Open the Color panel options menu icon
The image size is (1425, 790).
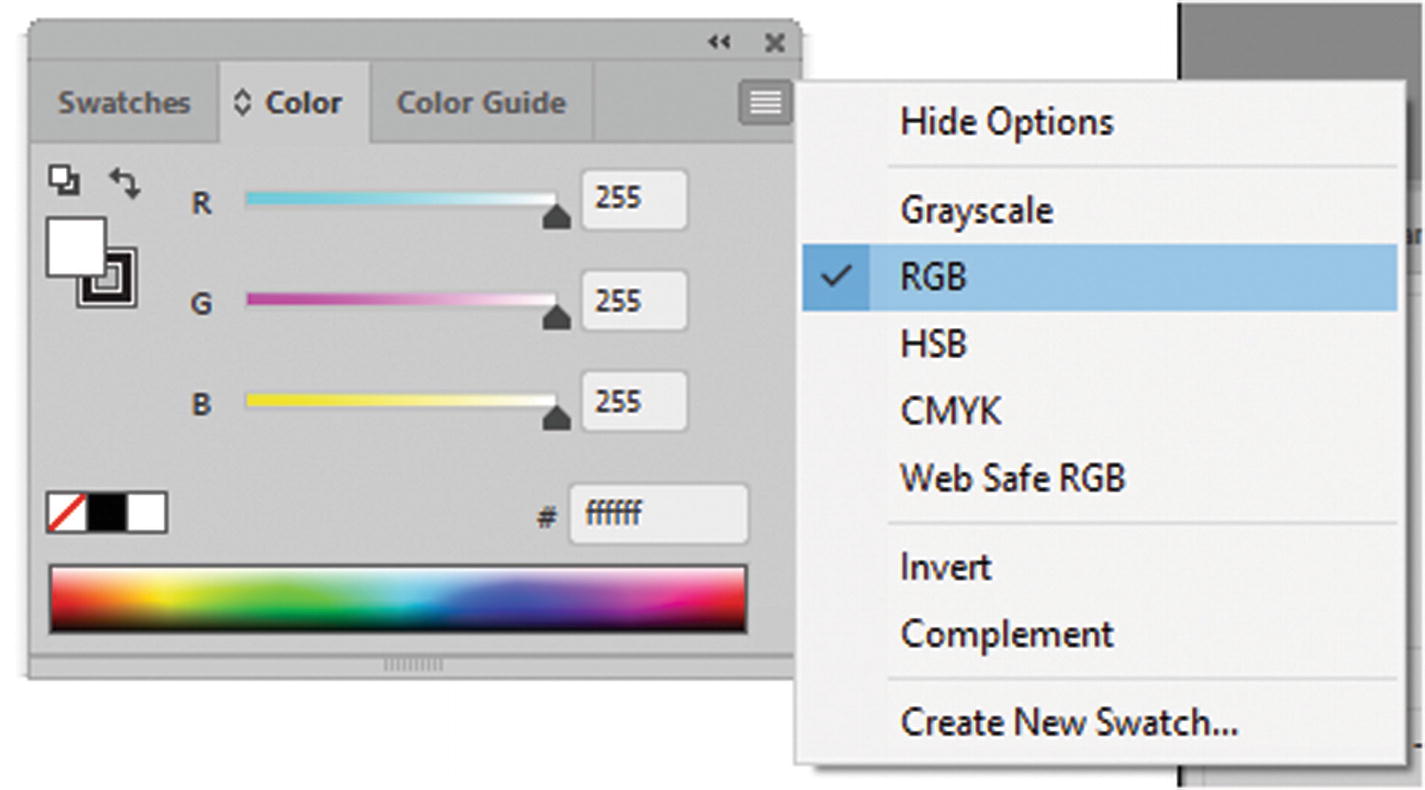click(765, 103)
